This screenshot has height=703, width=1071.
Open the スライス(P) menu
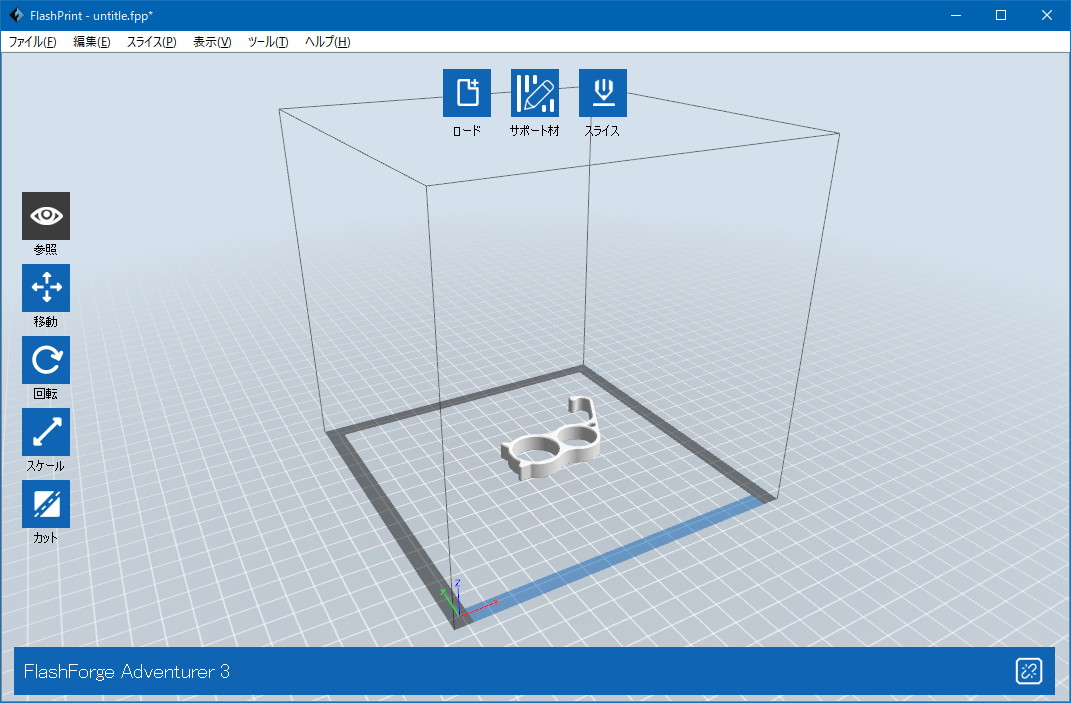(x=152, y=42)
